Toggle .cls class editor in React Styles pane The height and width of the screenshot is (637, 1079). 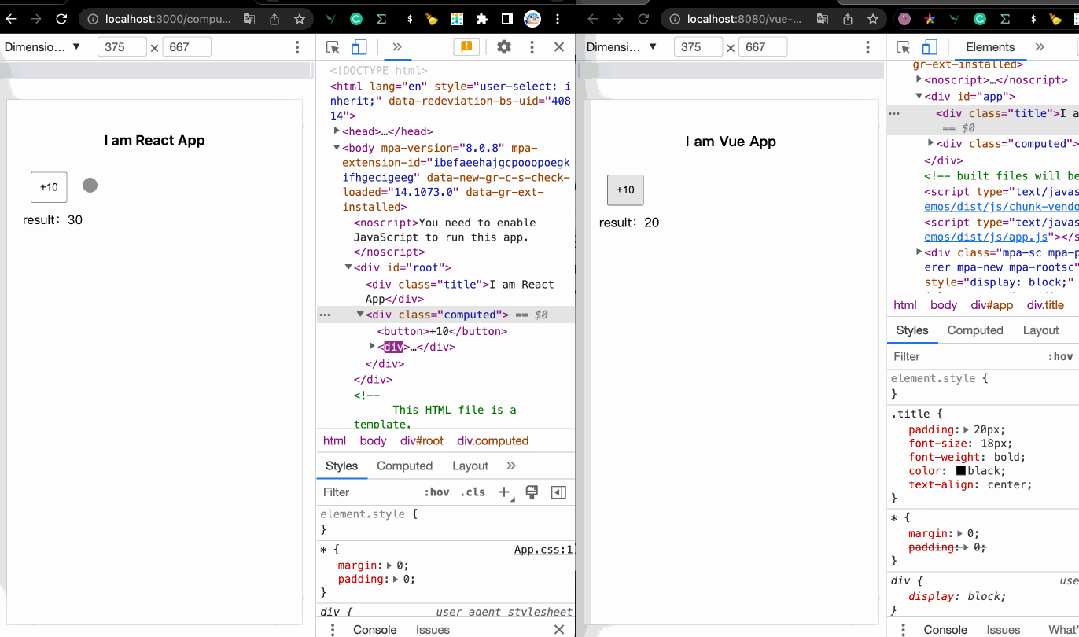(473, 492)
